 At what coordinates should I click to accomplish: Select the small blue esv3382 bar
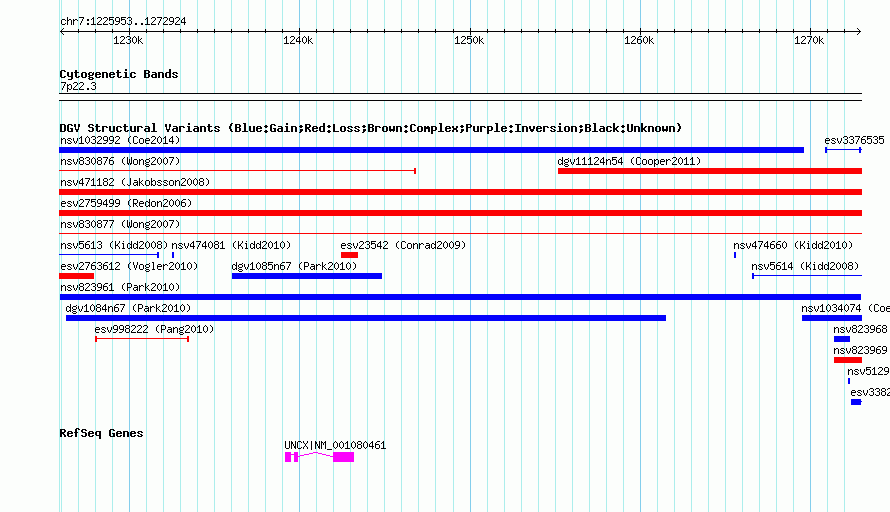click(856, 402)
